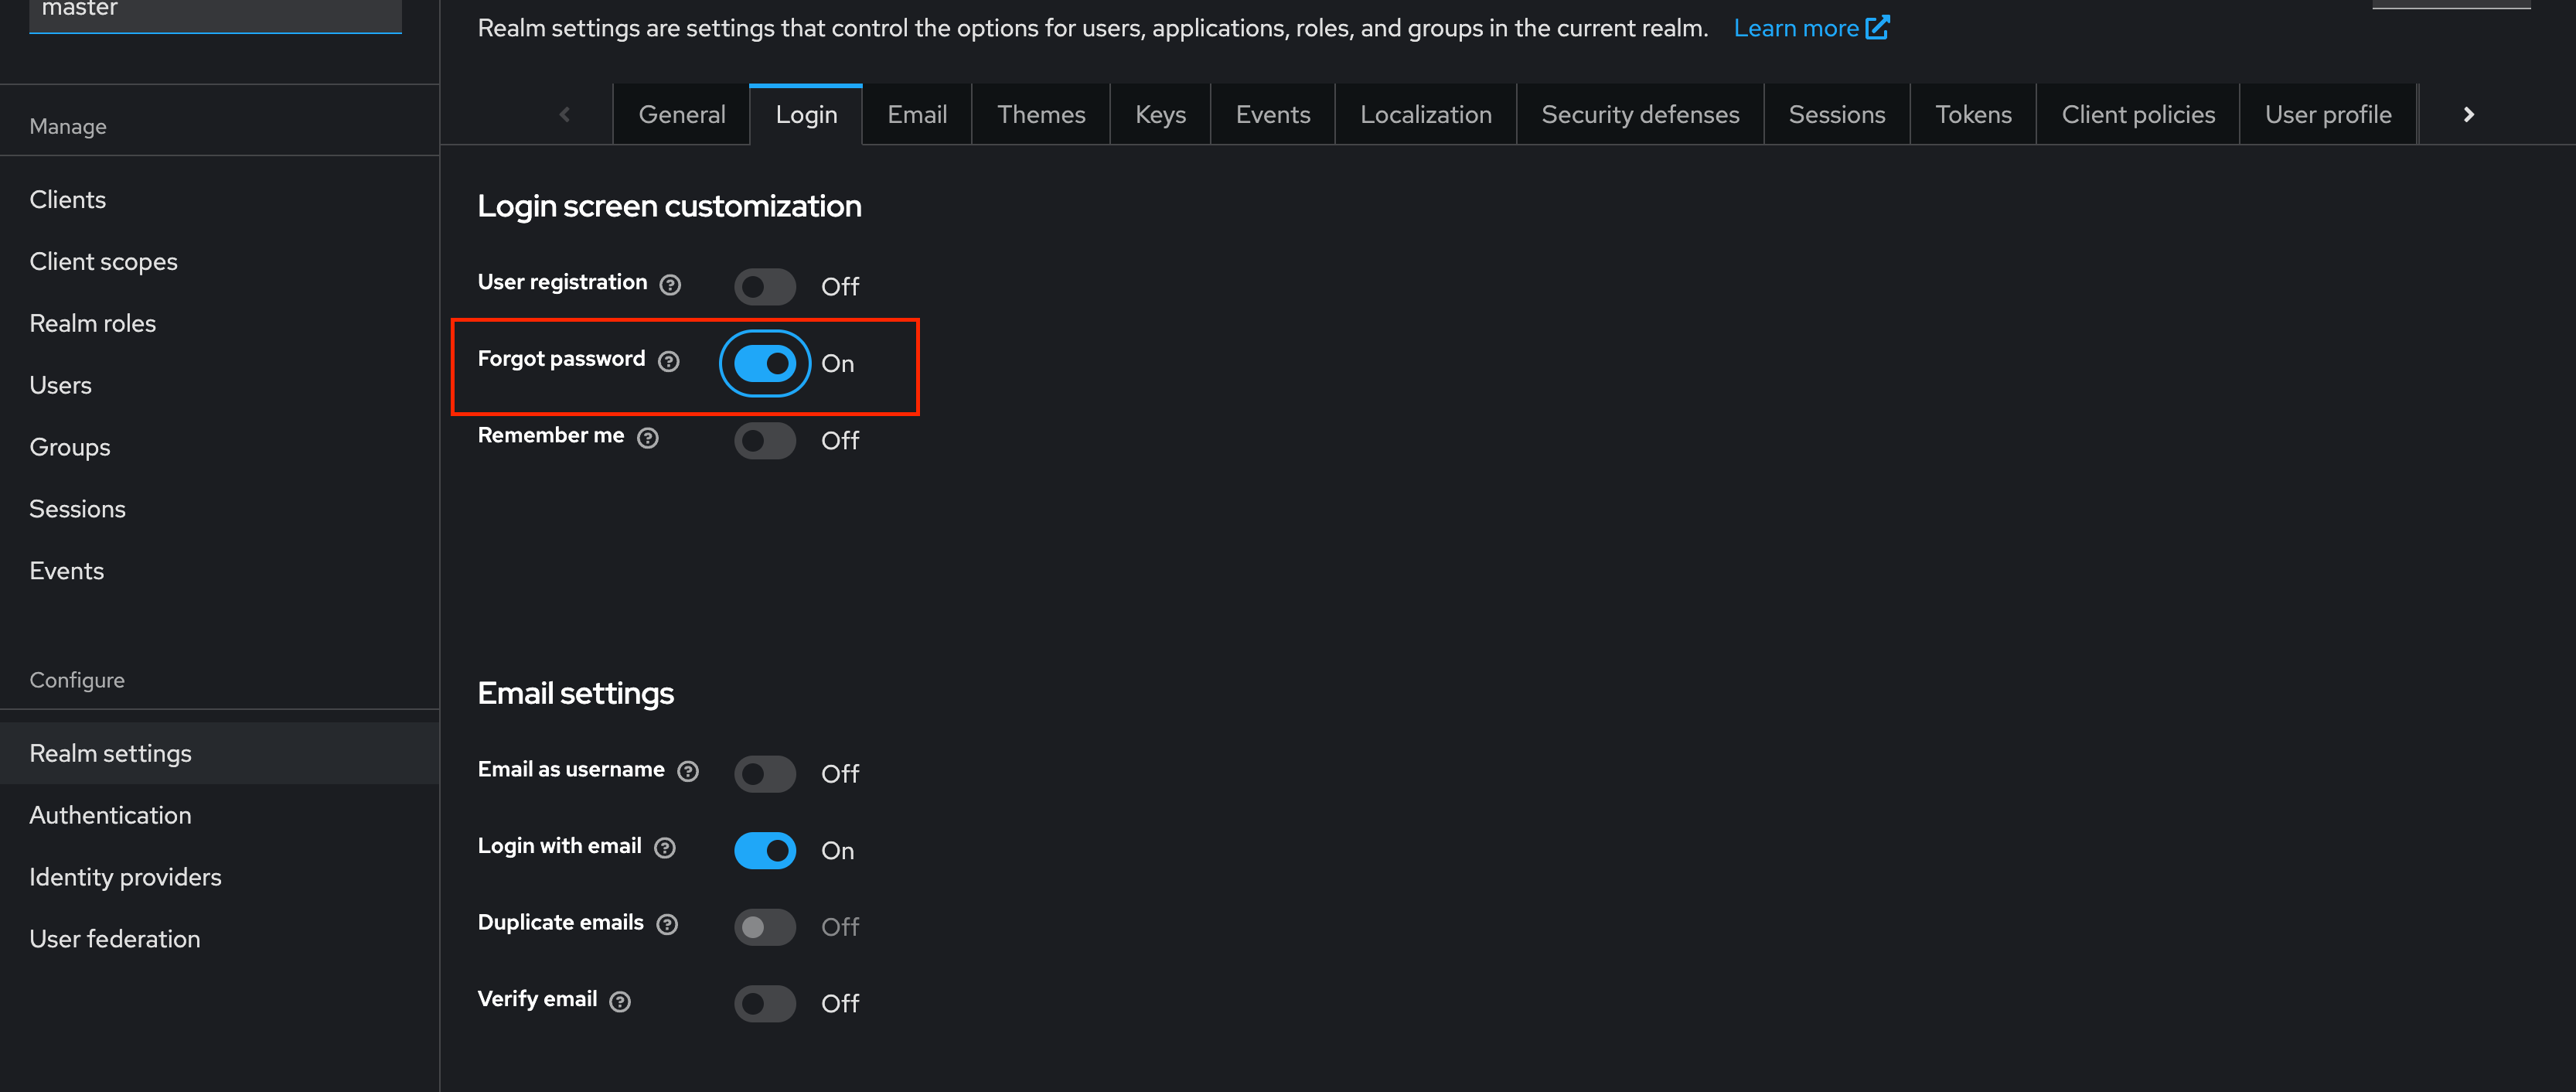This screenshot has height=1092, width=2576.
Task: Disable the Login with email switch
Action: [x=765, y=850]
